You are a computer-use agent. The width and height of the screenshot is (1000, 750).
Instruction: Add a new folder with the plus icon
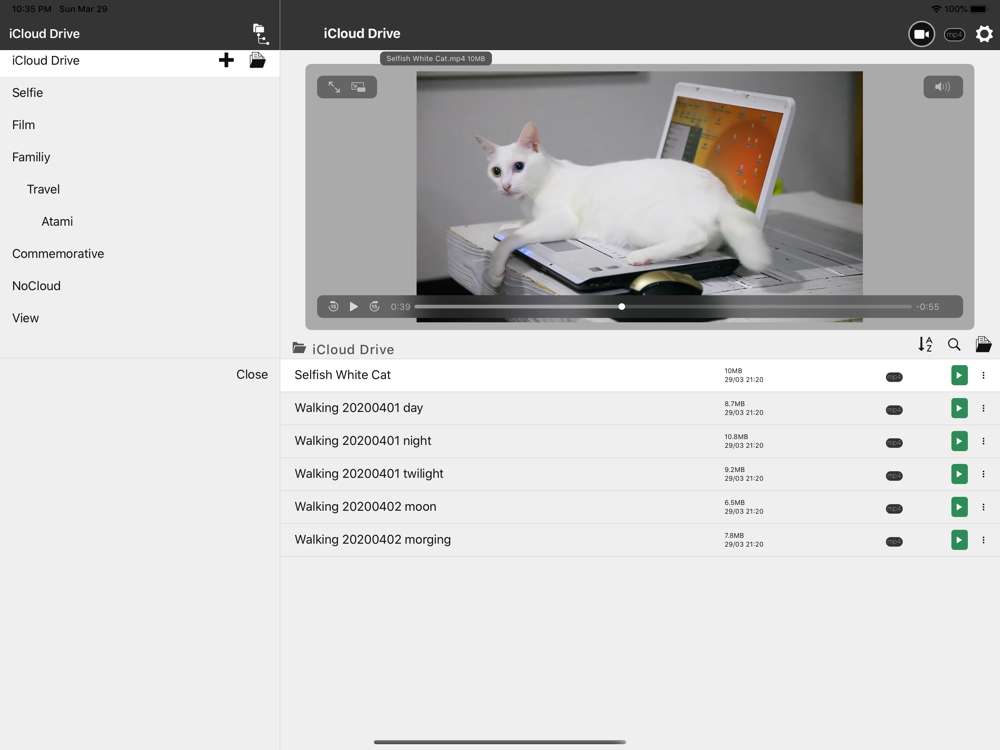(226, 61)
